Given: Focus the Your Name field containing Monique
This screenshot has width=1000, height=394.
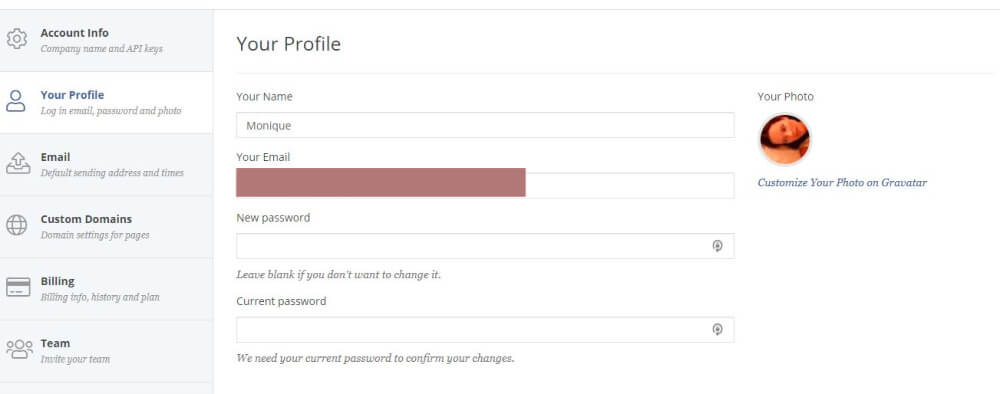Looking at the screenshot, I should coord(485,126).
